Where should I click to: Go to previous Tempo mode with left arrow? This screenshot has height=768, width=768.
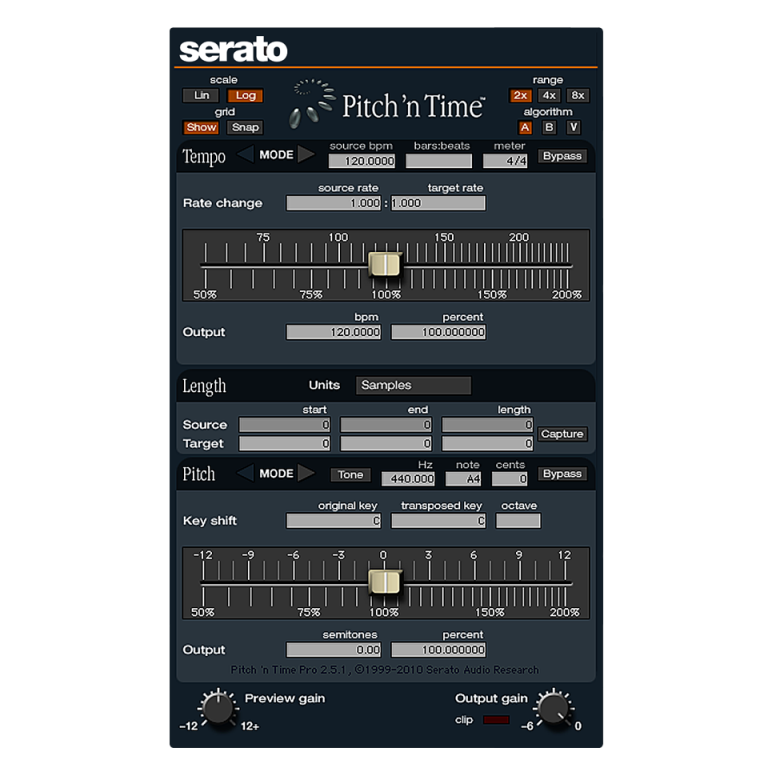245,154
